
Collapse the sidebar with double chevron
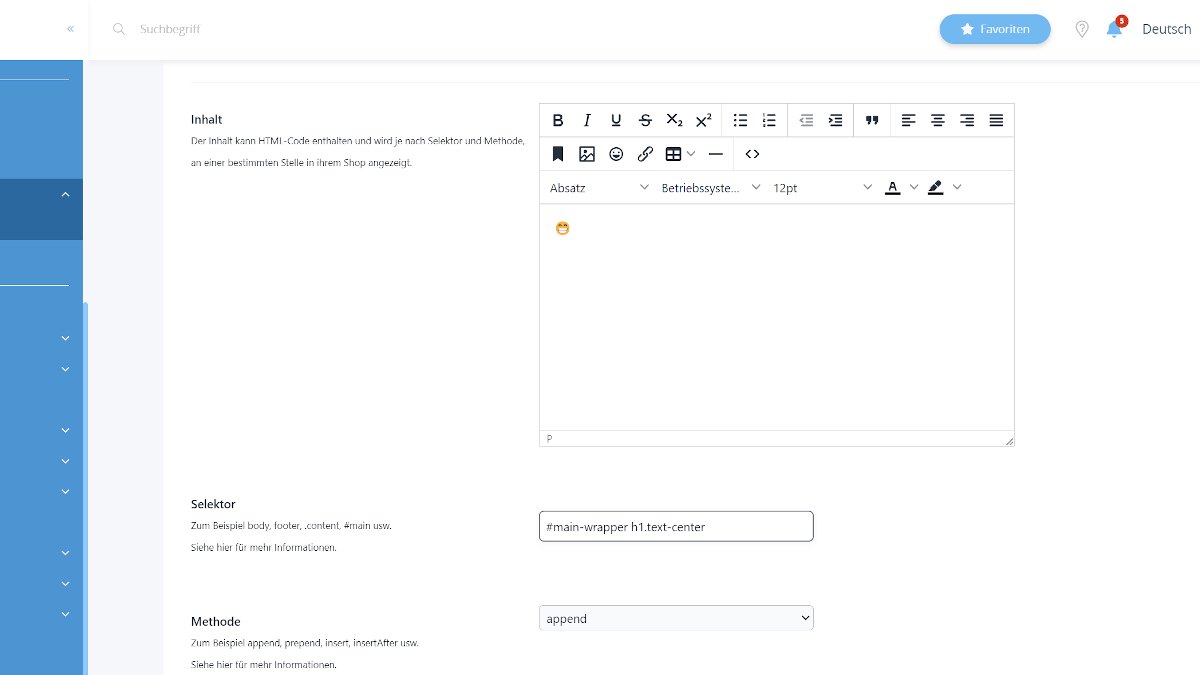coord(70,29)
